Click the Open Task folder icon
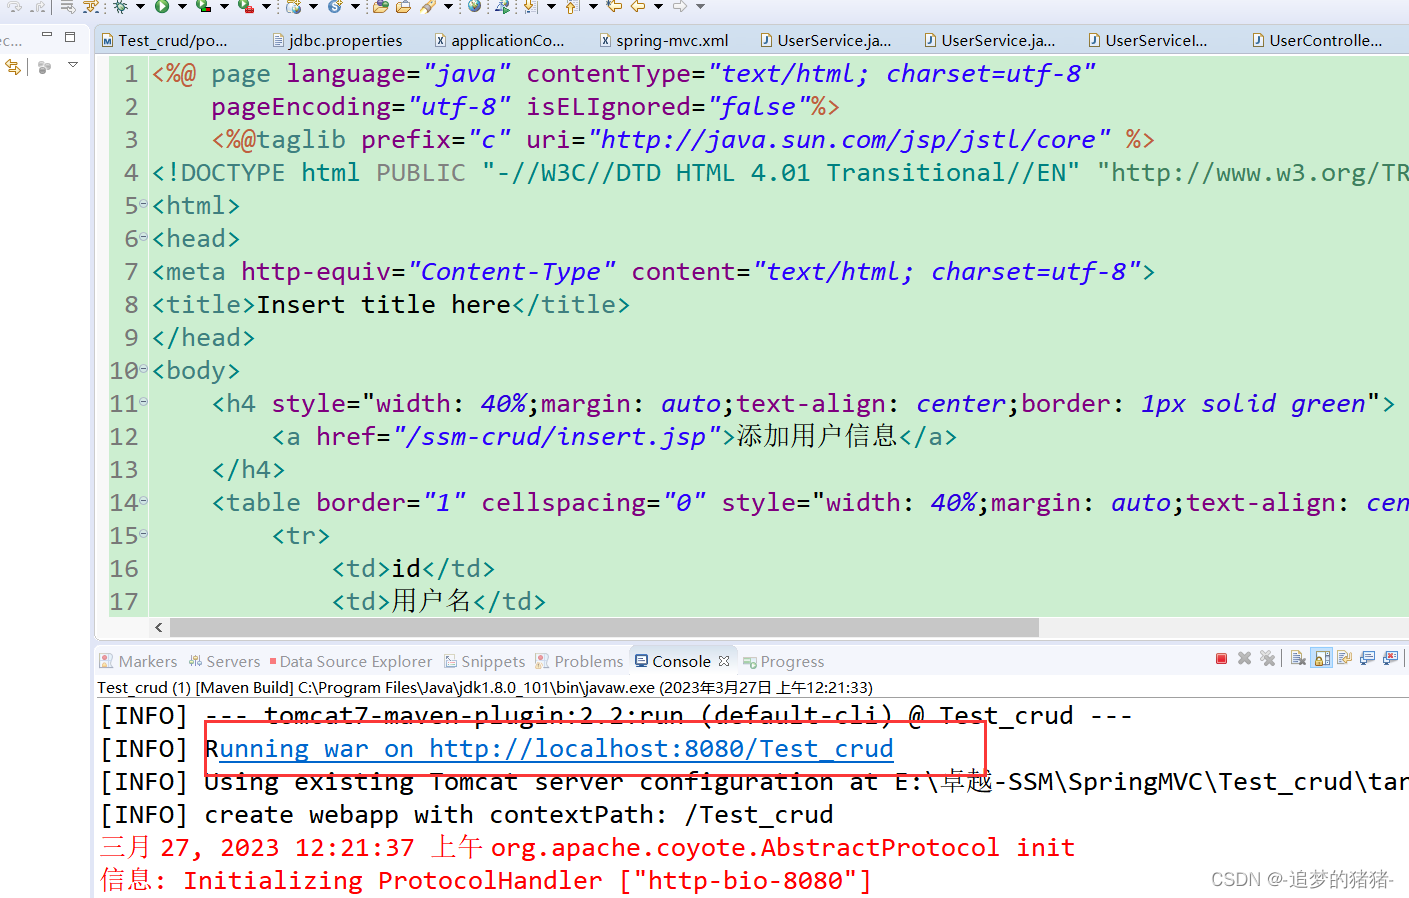The image size is (1409, 898). click(403, 6)
